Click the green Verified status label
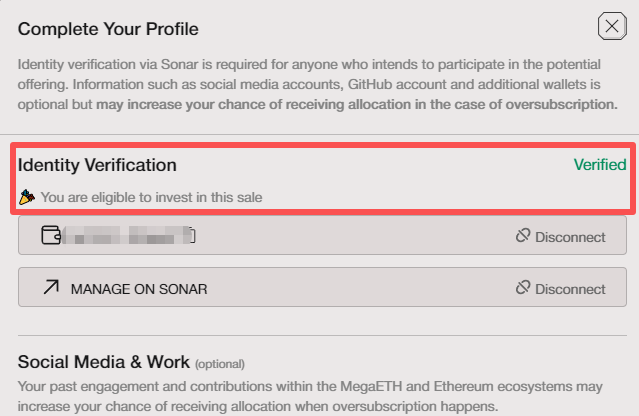This screenshot has height=416, width=639. (x=599, y=165)
